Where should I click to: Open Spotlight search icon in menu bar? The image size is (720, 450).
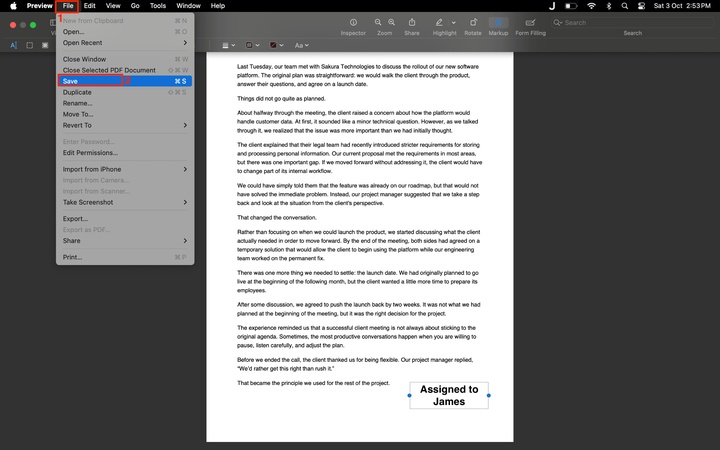624,6
